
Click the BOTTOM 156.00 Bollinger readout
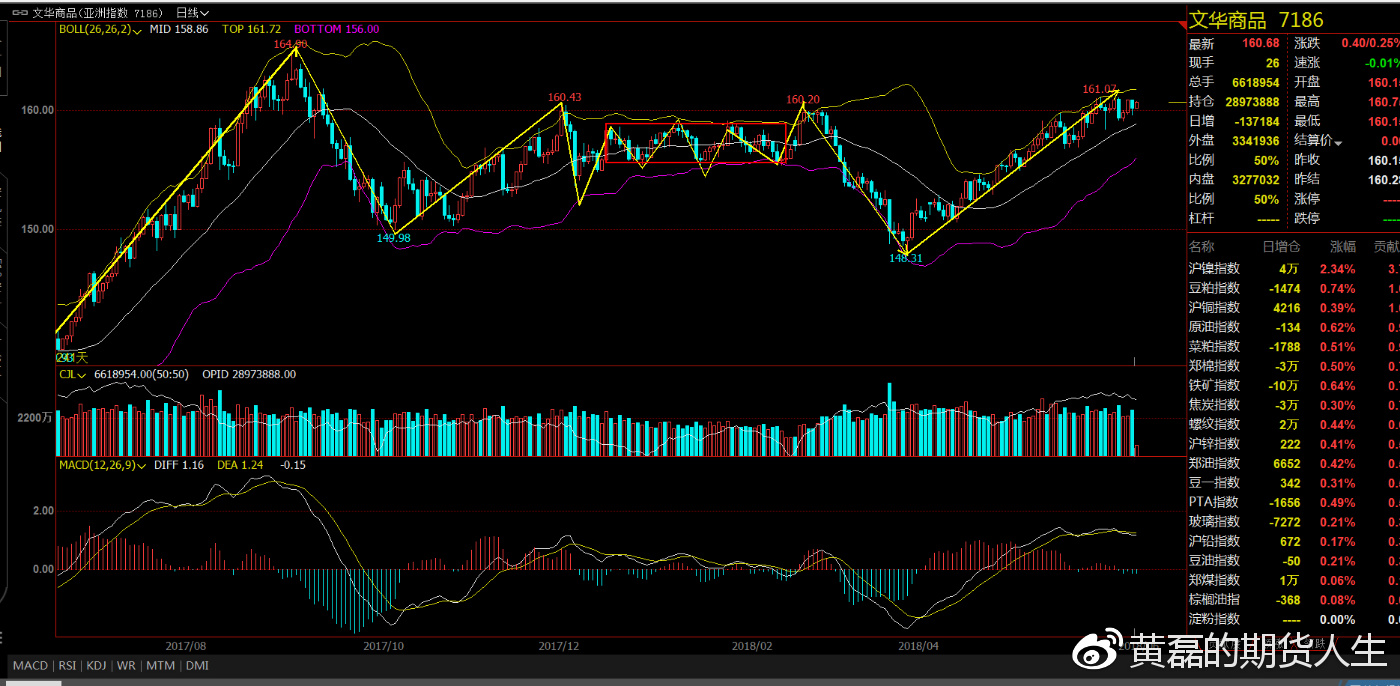(337, 29)
